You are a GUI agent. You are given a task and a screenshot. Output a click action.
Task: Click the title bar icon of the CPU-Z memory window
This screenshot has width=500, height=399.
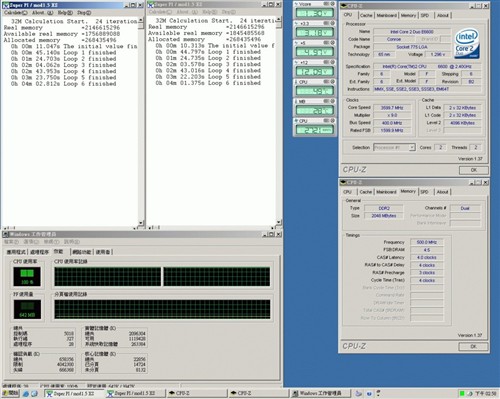tap(344, 182)
